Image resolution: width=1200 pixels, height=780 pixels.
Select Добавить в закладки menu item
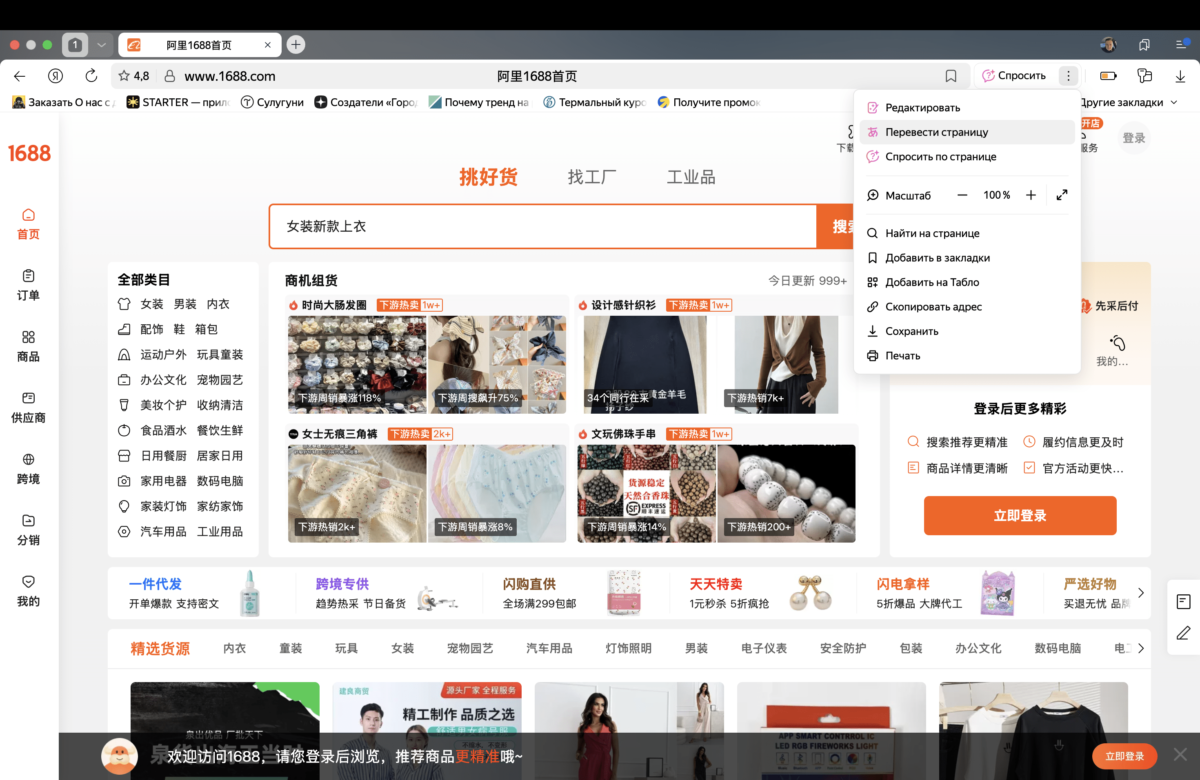(x=967, y=258)
